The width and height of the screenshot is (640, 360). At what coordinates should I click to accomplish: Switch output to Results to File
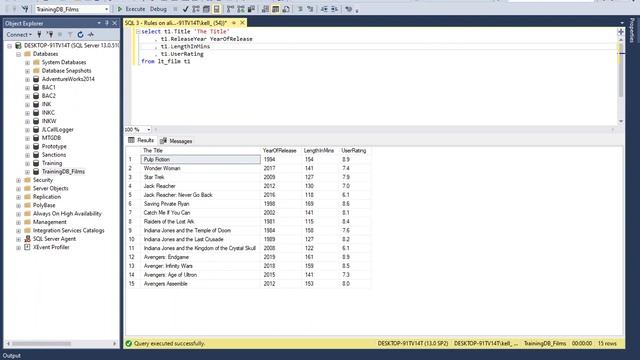point(286,9)
